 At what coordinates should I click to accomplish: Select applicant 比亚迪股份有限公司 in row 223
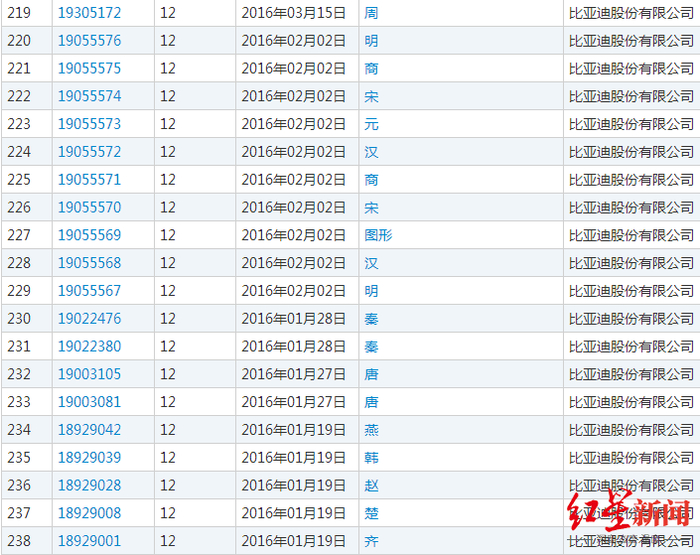(x=631, y=124)
